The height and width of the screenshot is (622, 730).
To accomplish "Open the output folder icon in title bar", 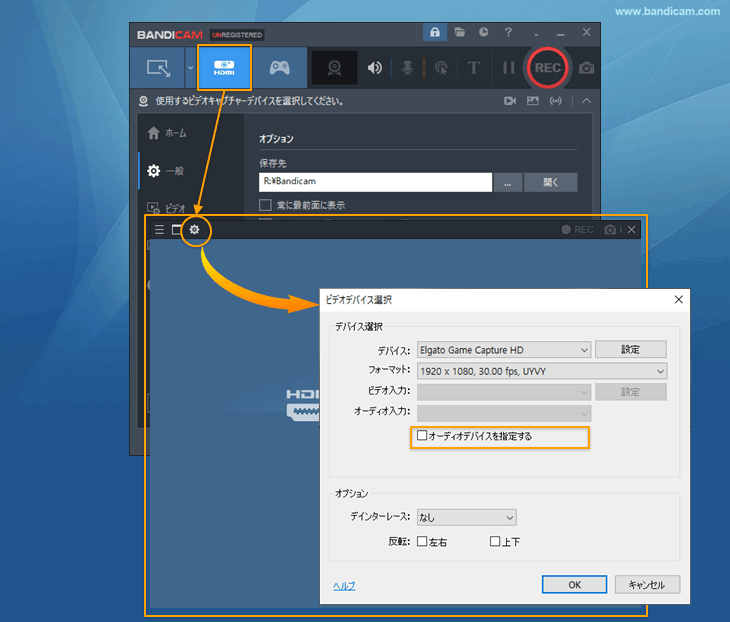I will point(460,32).
